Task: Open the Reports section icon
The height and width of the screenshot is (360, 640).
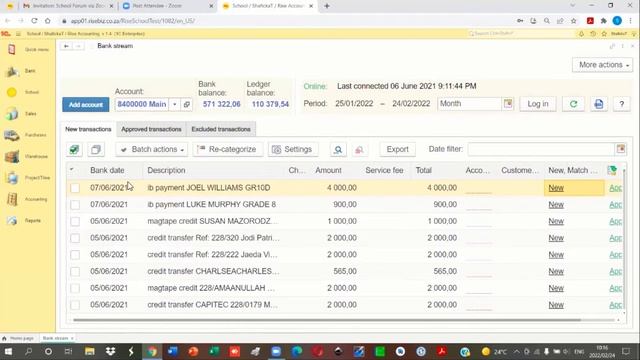Action: [12, 220]
